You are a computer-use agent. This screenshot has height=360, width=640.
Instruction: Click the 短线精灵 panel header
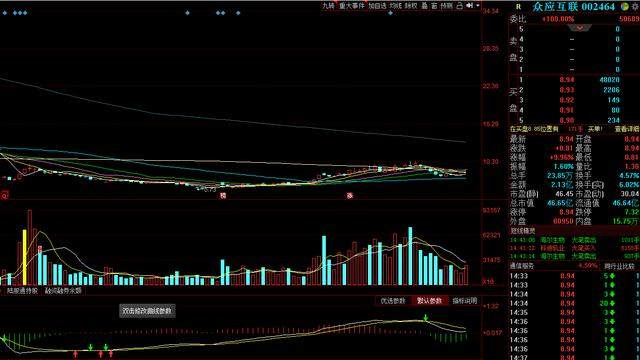(x=522, y=231)
